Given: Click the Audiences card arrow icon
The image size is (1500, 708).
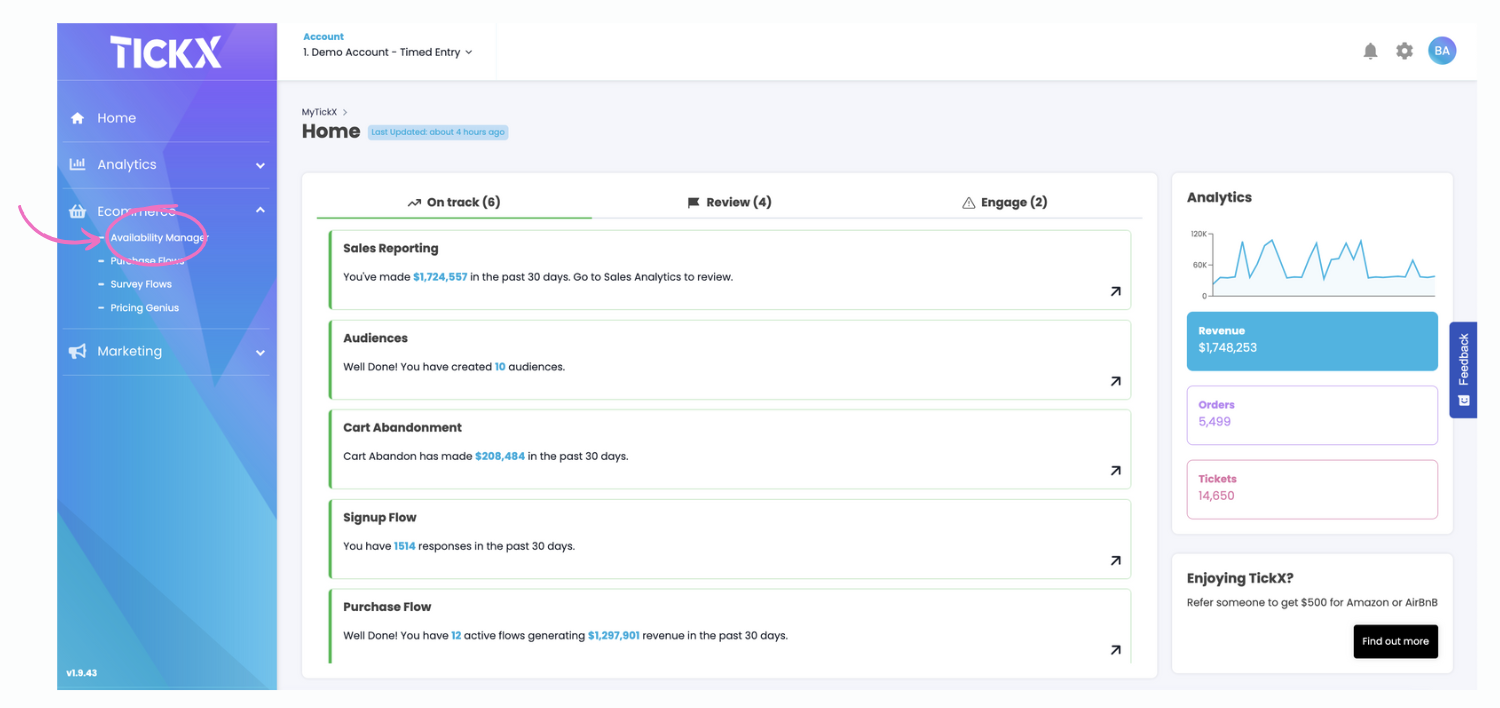Looking at the screenshot, I should click(1114, 381).
